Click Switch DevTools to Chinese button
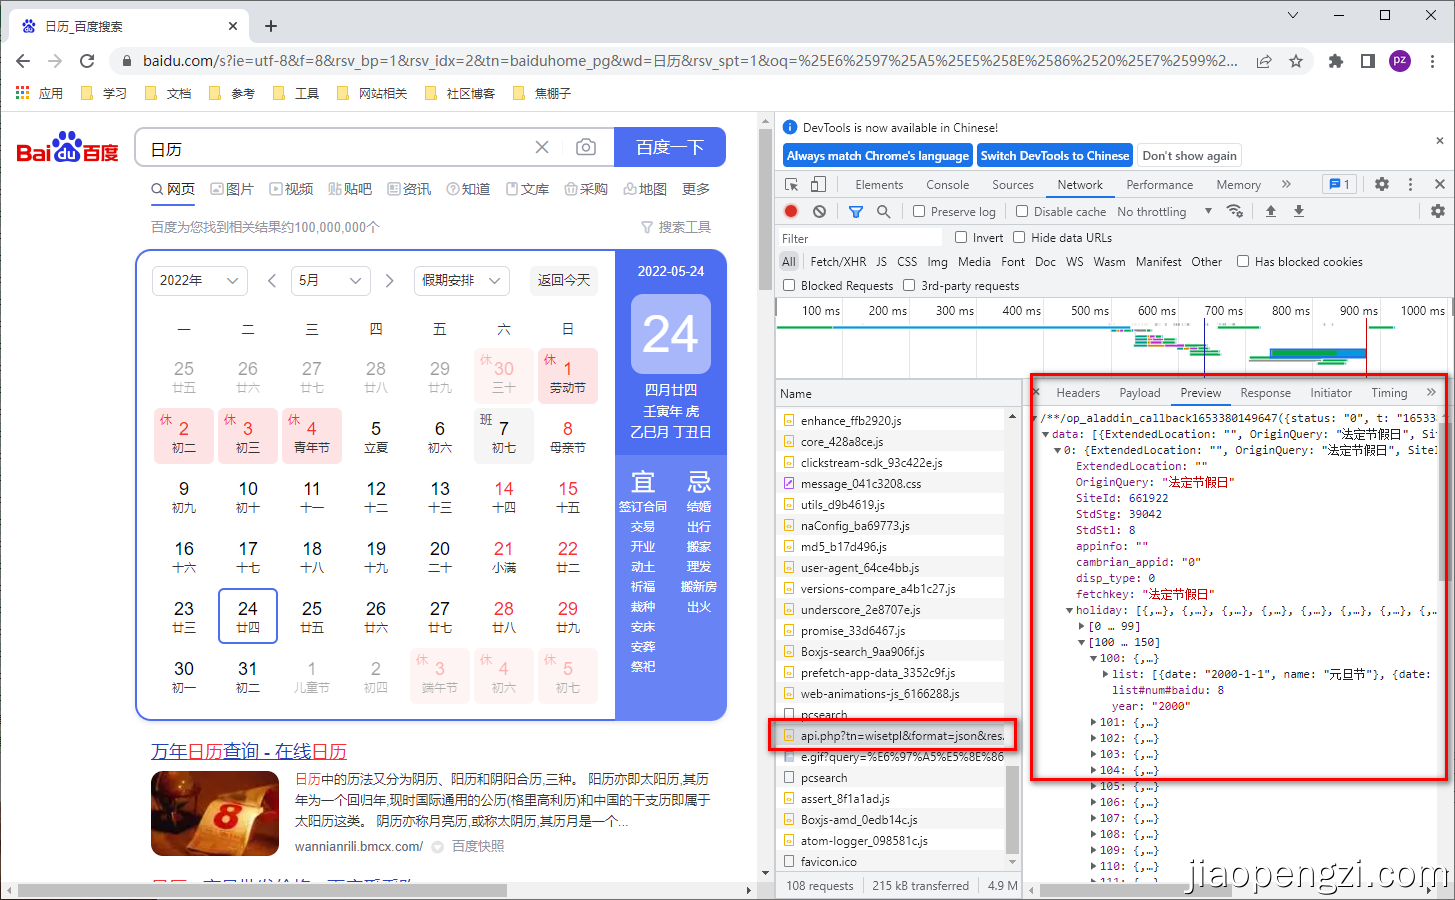The image size is (1455, 900). [1054, 155]
